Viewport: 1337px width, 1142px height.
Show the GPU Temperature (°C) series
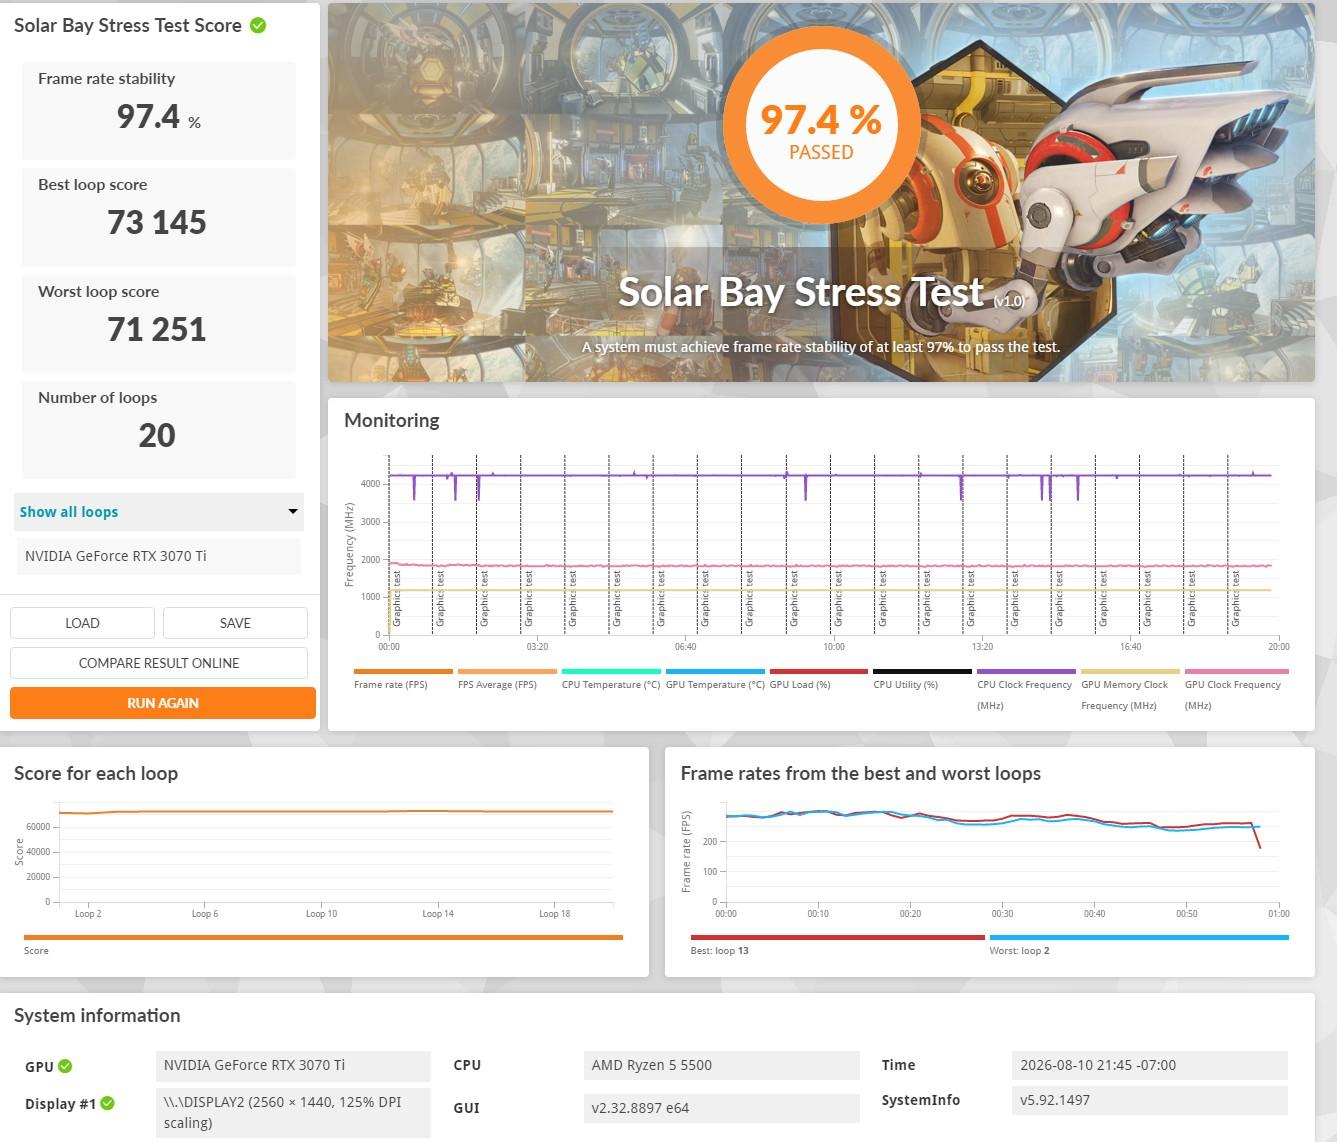(x=715, y=679)
